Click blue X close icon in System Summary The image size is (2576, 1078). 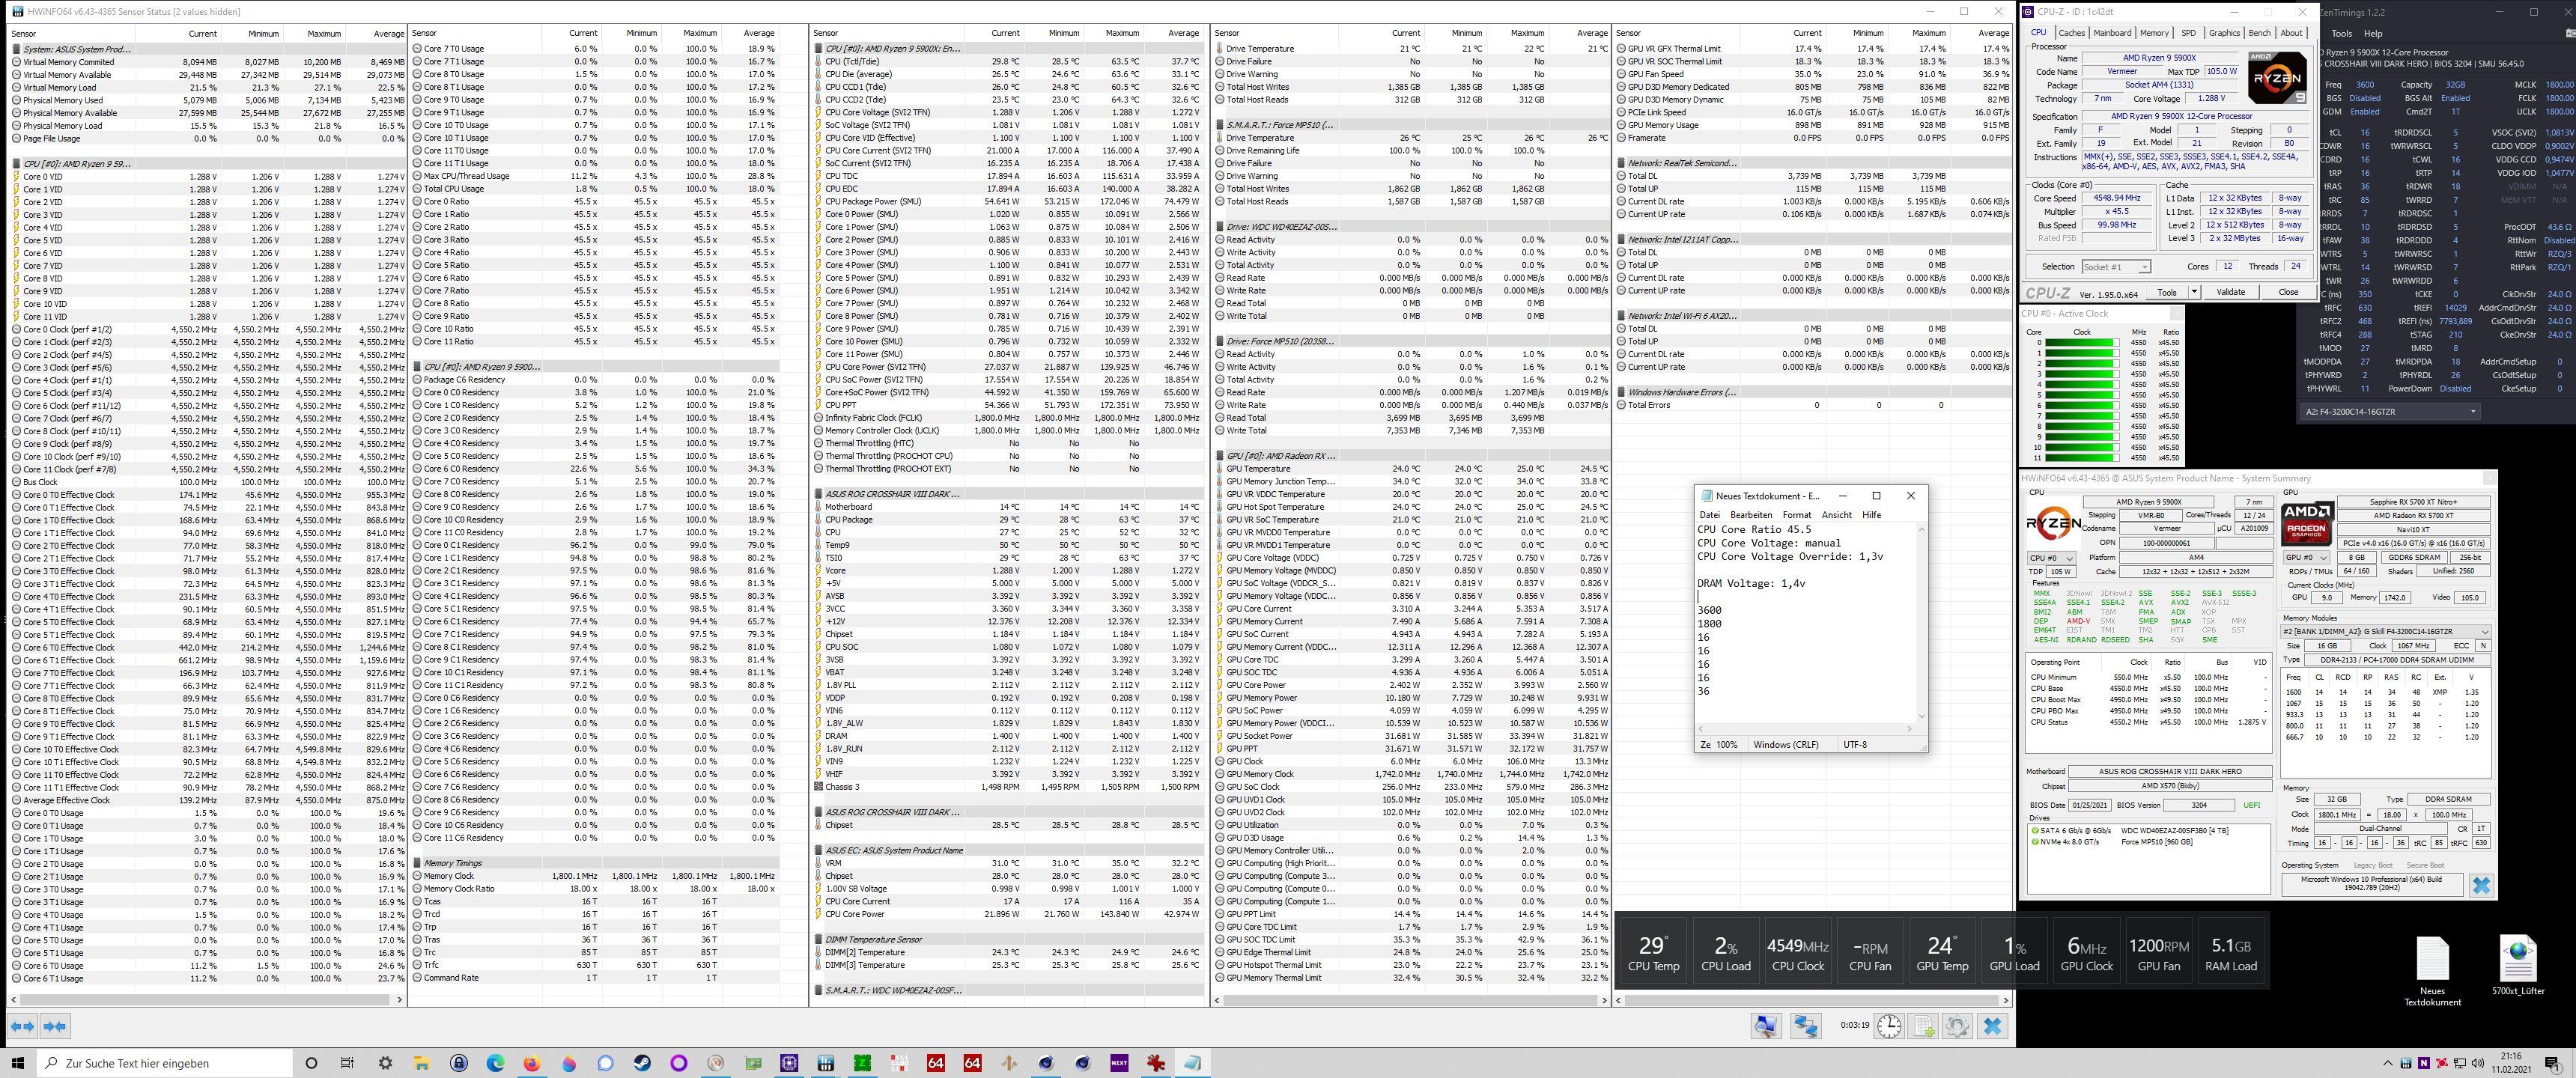[2480, 885]
